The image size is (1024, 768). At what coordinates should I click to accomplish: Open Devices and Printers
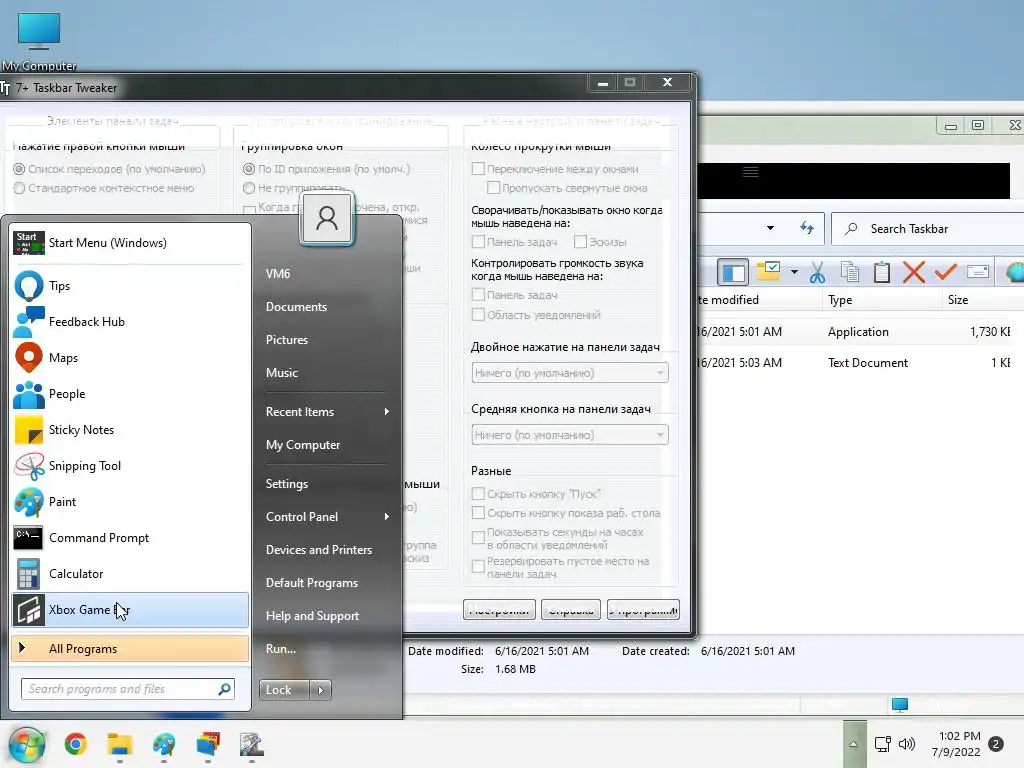[x=327, y=550]
